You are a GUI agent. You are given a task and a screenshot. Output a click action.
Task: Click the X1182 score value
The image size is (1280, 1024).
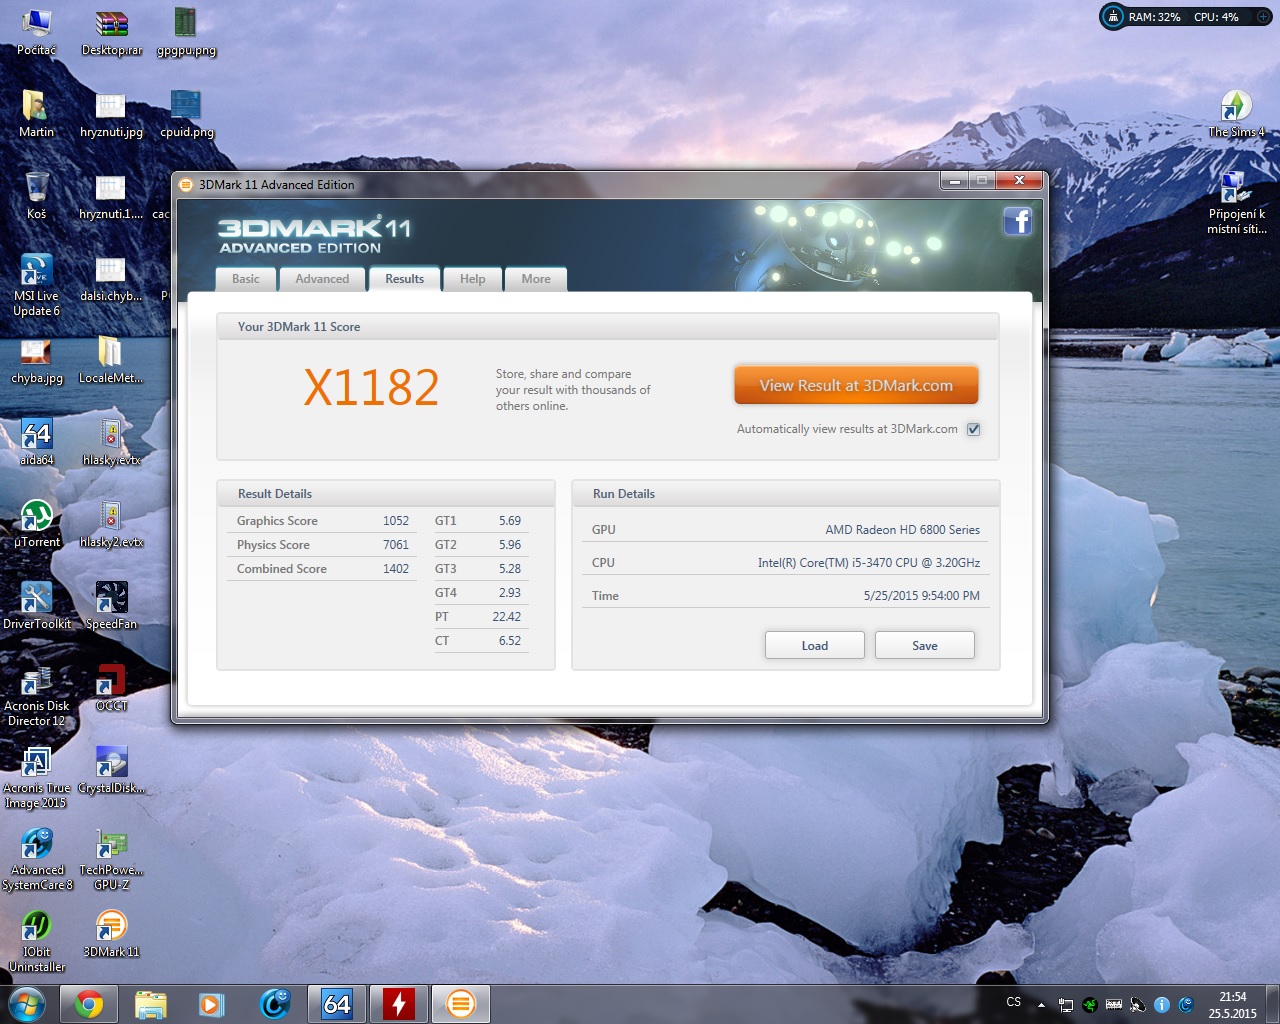(371, 388)
